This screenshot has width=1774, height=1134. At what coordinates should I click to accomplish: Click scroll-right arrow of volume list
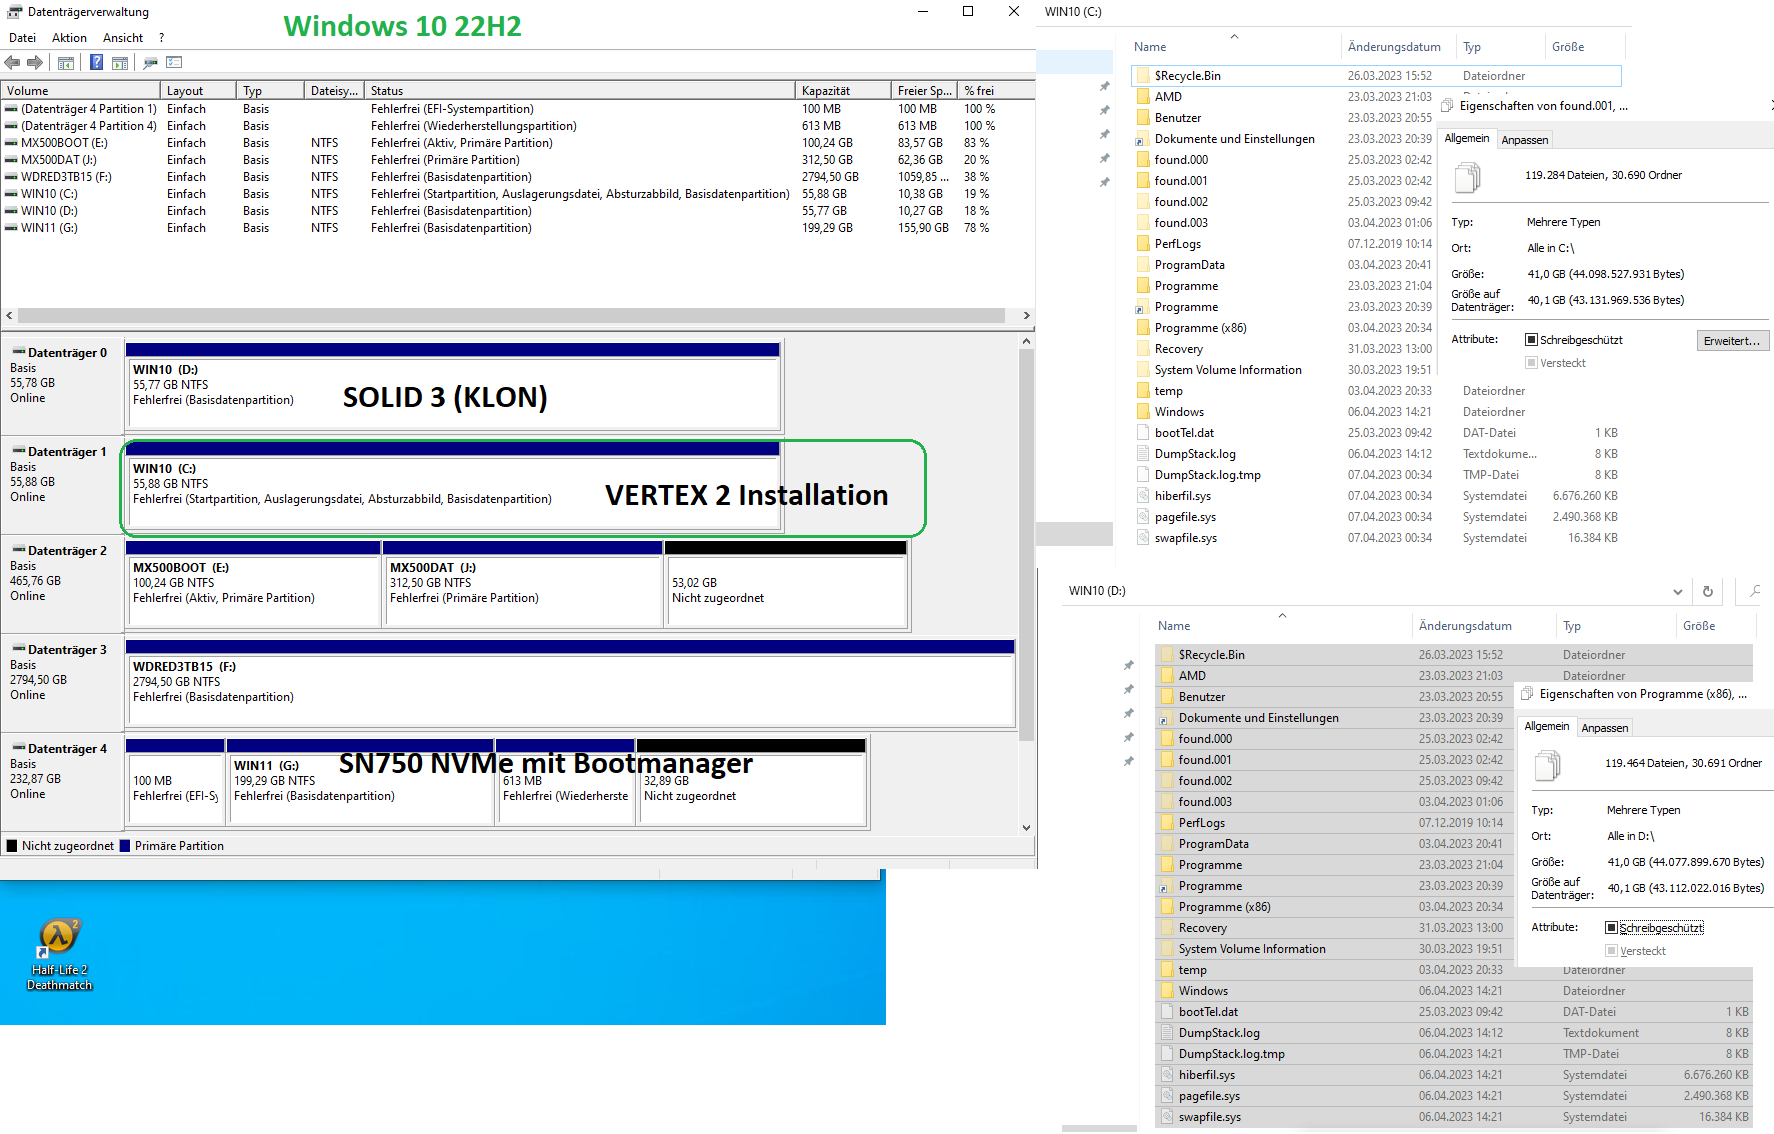pyautogui.click(x=1026, y=315)
